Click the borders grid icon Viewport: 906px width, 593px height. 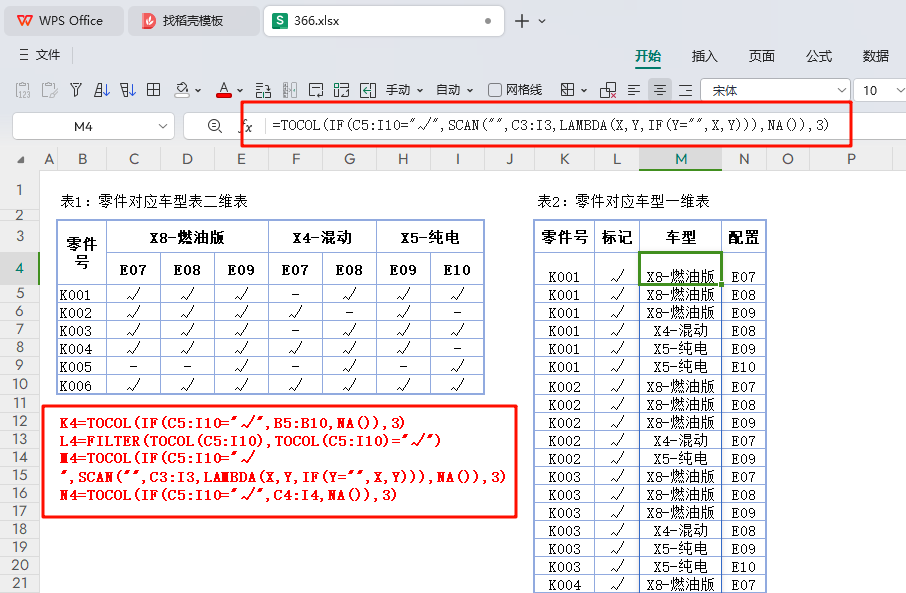coord(567,90)
